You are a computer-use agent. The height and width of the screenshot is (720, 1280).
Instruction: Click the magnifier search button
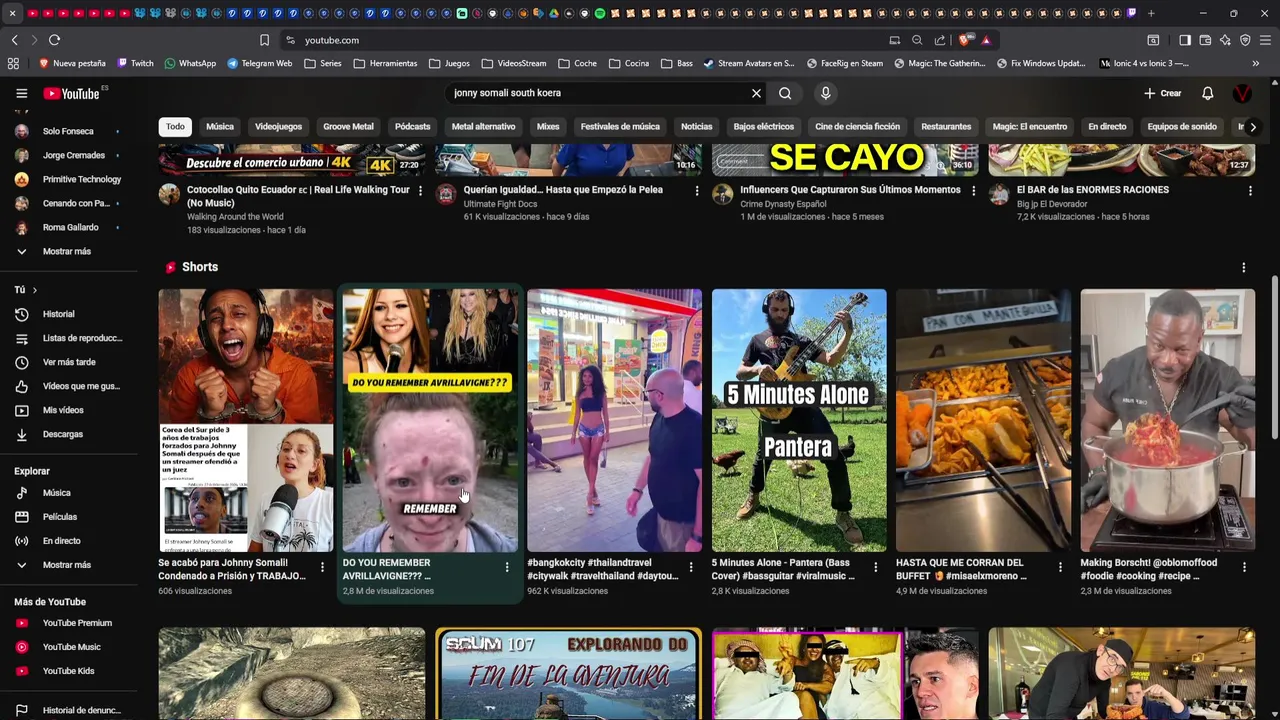coord(785,93)
